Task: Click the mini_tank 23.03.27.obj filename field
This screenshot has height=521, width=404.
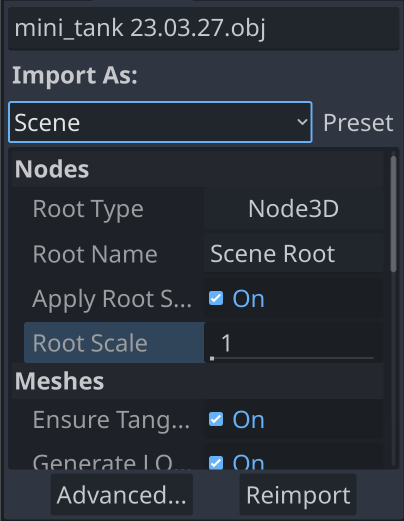Action: pyautogui.click(x=204, y=28)
